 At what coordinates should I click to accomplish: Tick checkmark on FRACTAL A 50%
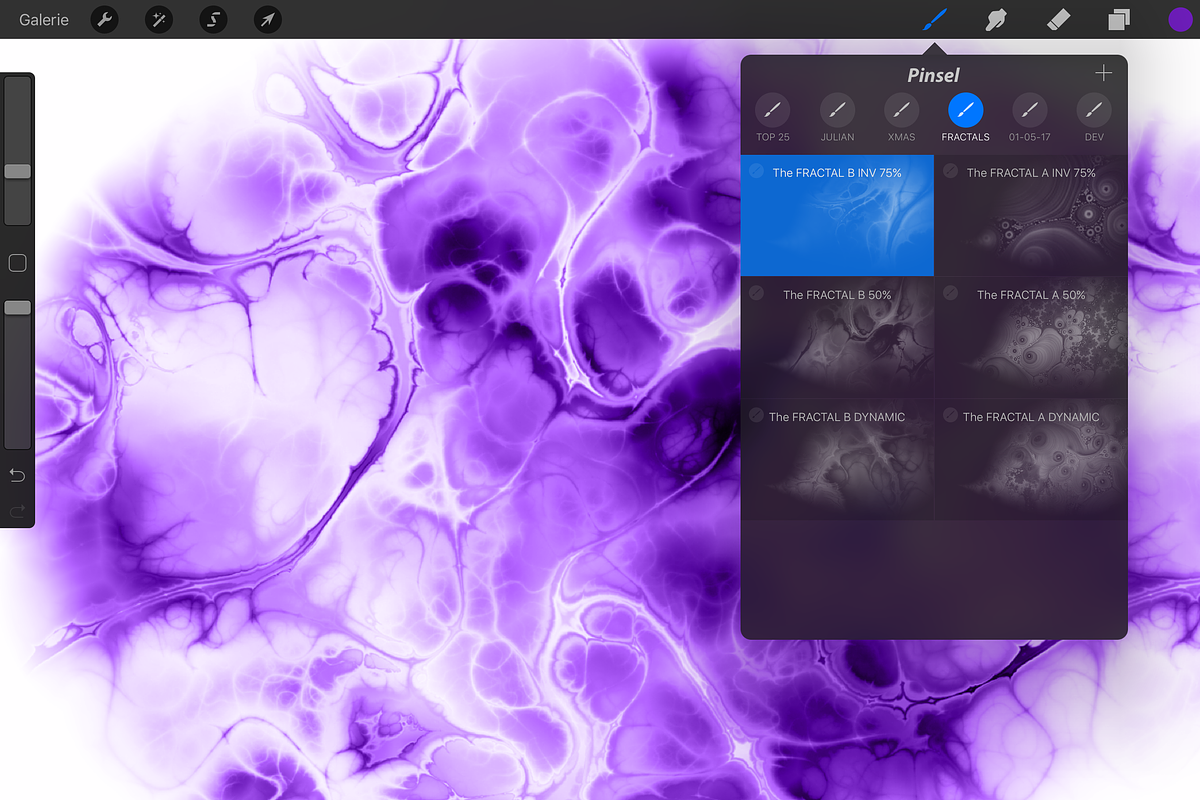(x=950, y=293)
